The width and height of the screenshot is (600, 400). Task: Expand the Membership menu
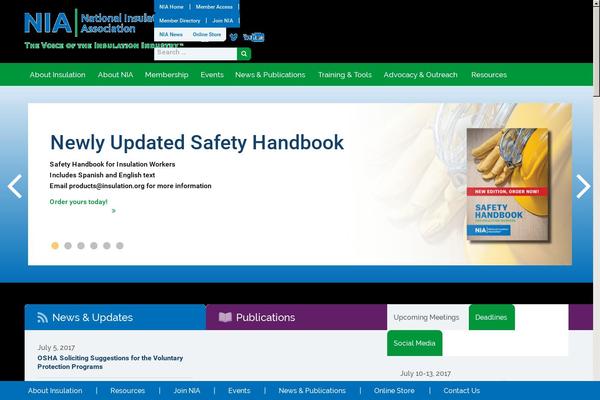point(166,75)
